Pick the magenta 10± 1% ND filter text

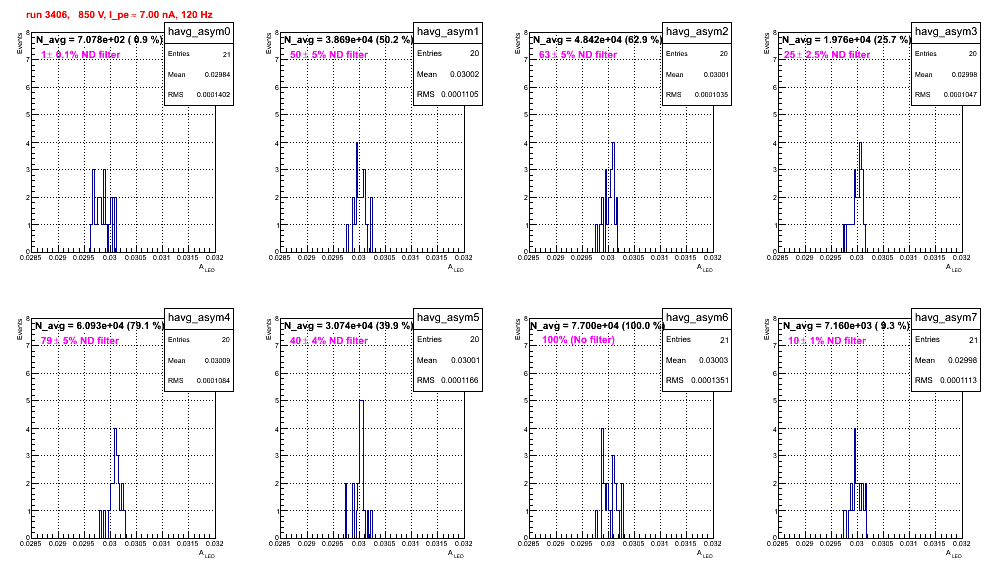coord(827,341)
